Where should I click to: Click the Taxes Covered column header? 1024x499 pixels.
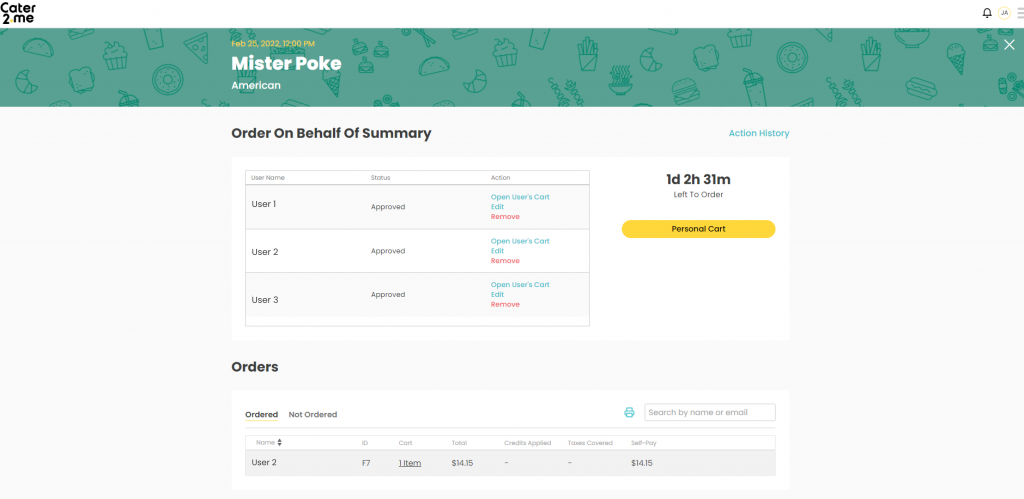(x=590, y=443)
